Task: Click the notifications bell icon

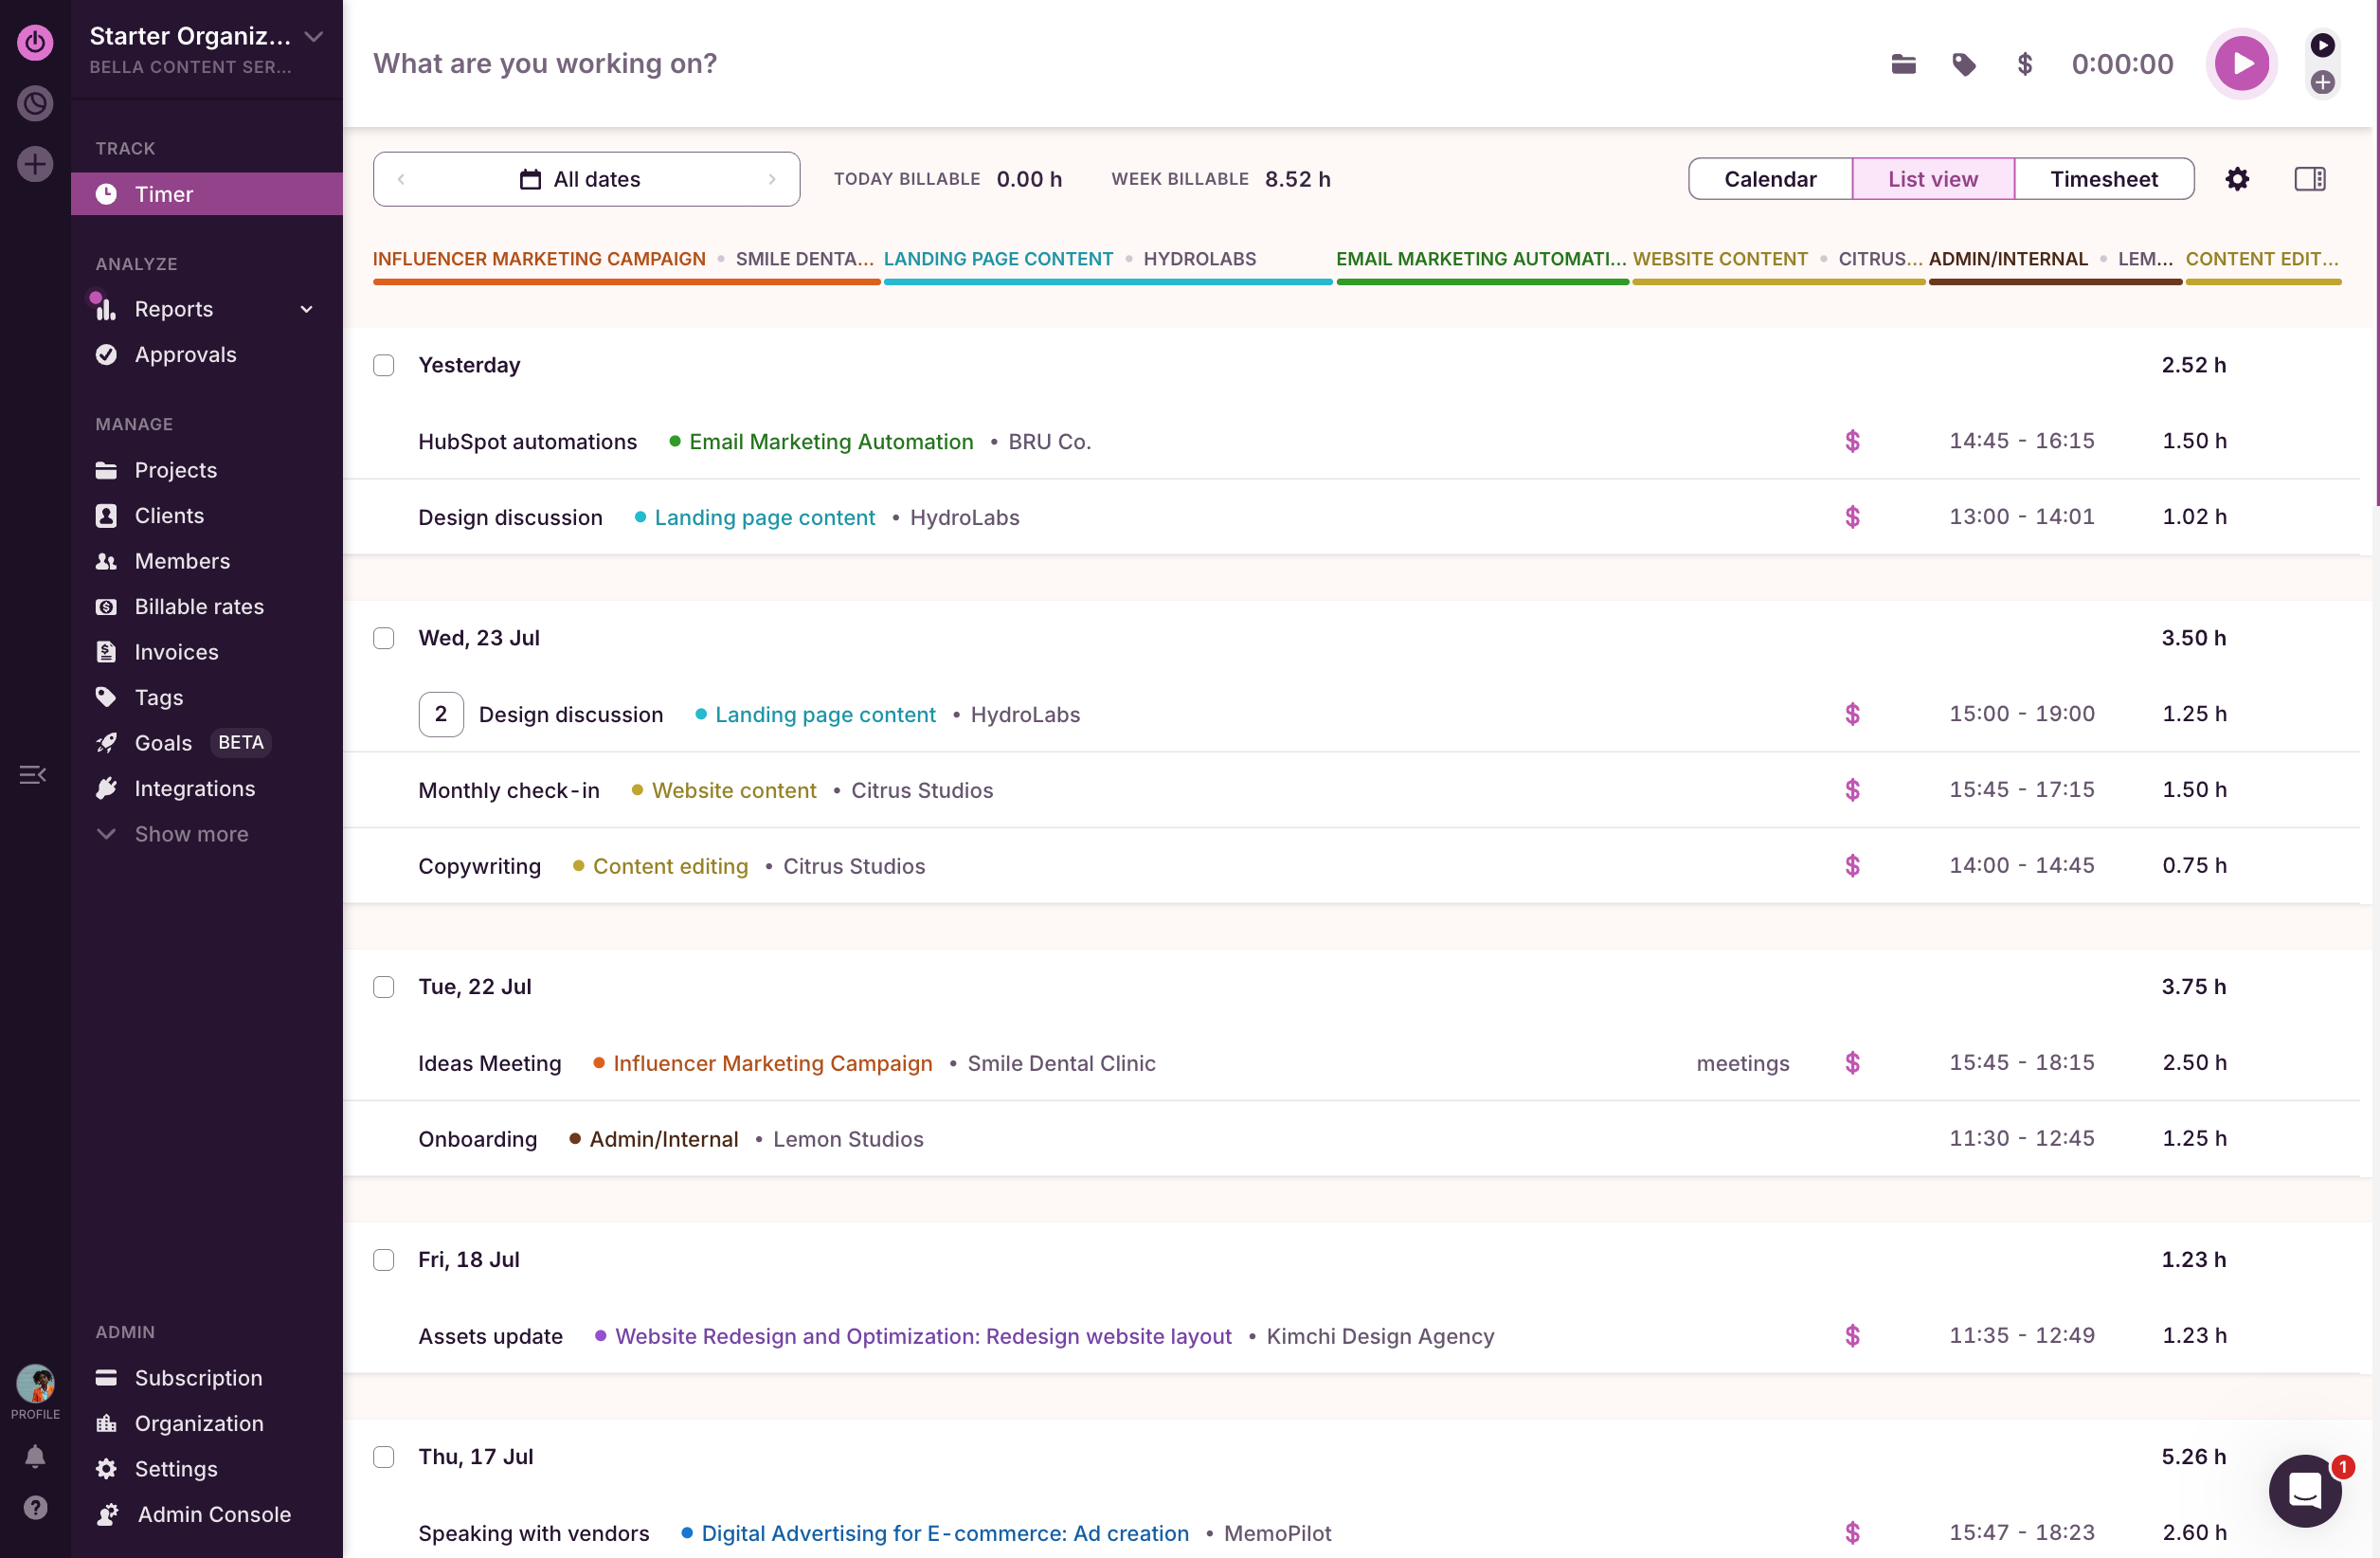Action: pos(35,1456)
